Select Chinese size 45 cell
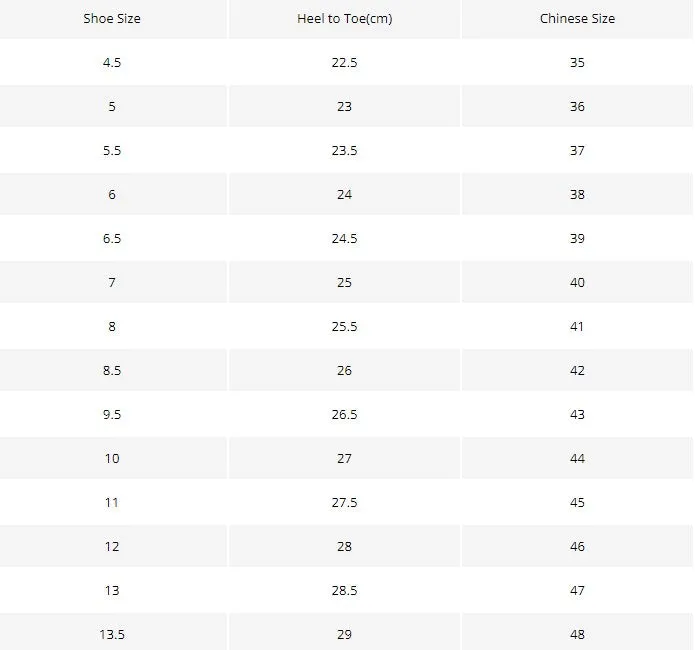The height and width of the screenshot is (650, 695). point(577,502)
